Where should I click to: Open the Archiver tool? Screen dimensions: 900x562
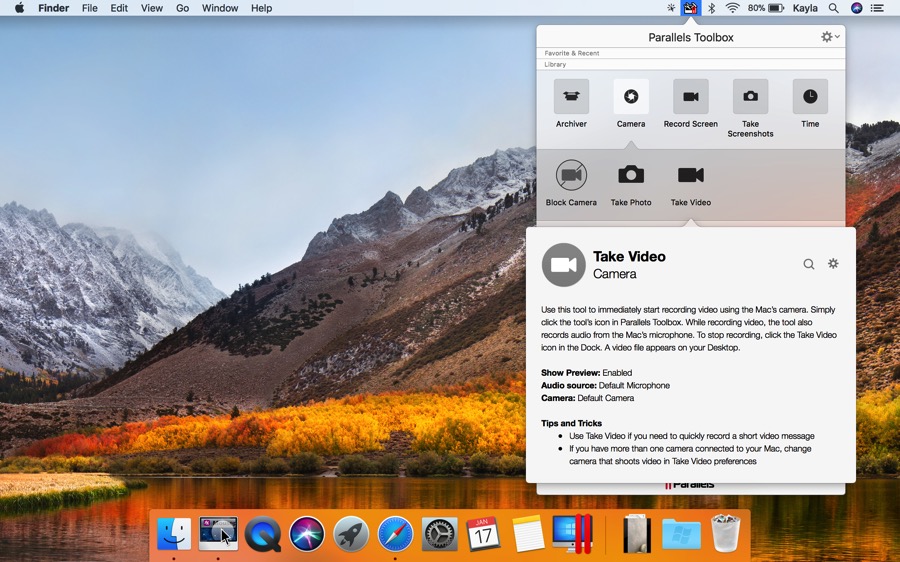click(x=571, y=97)
